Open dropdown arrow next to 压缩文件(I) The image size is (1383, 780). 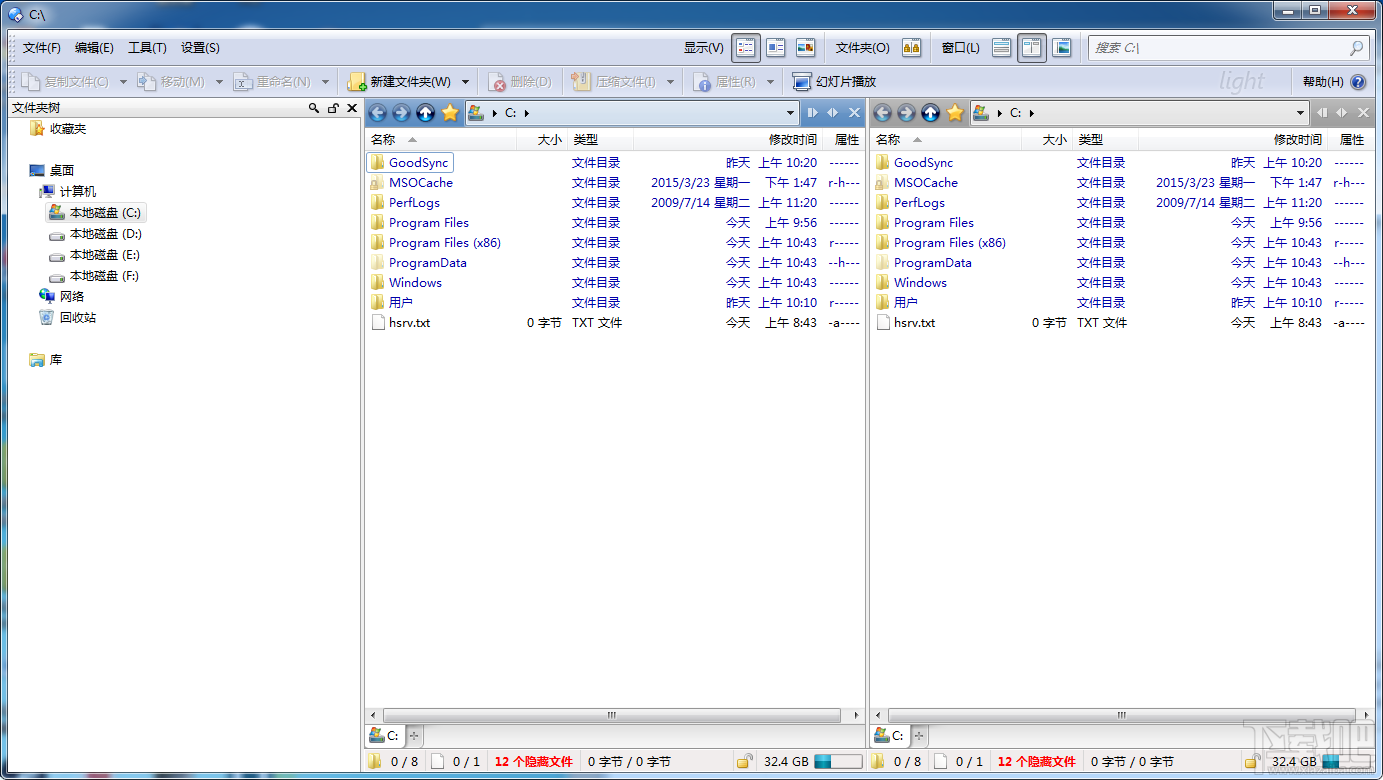click(670, 82)
